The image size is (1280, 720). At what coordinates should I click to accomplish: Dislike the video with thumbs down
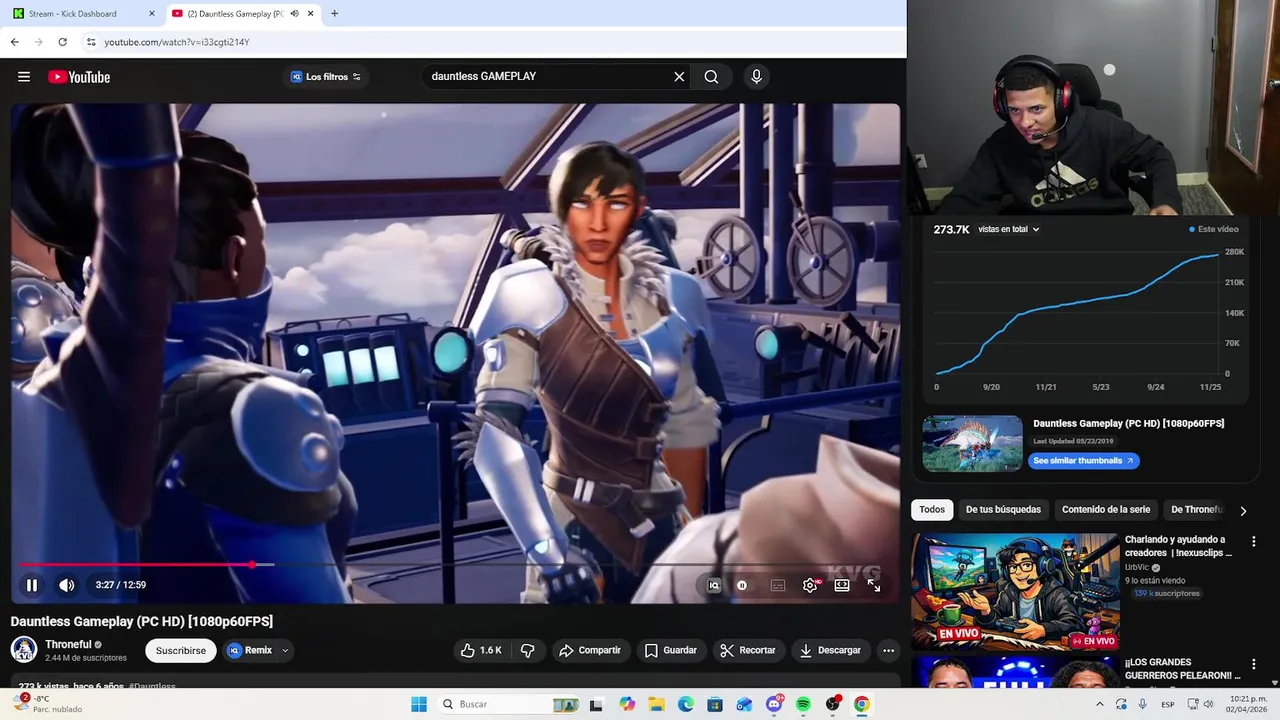point(527,650)
